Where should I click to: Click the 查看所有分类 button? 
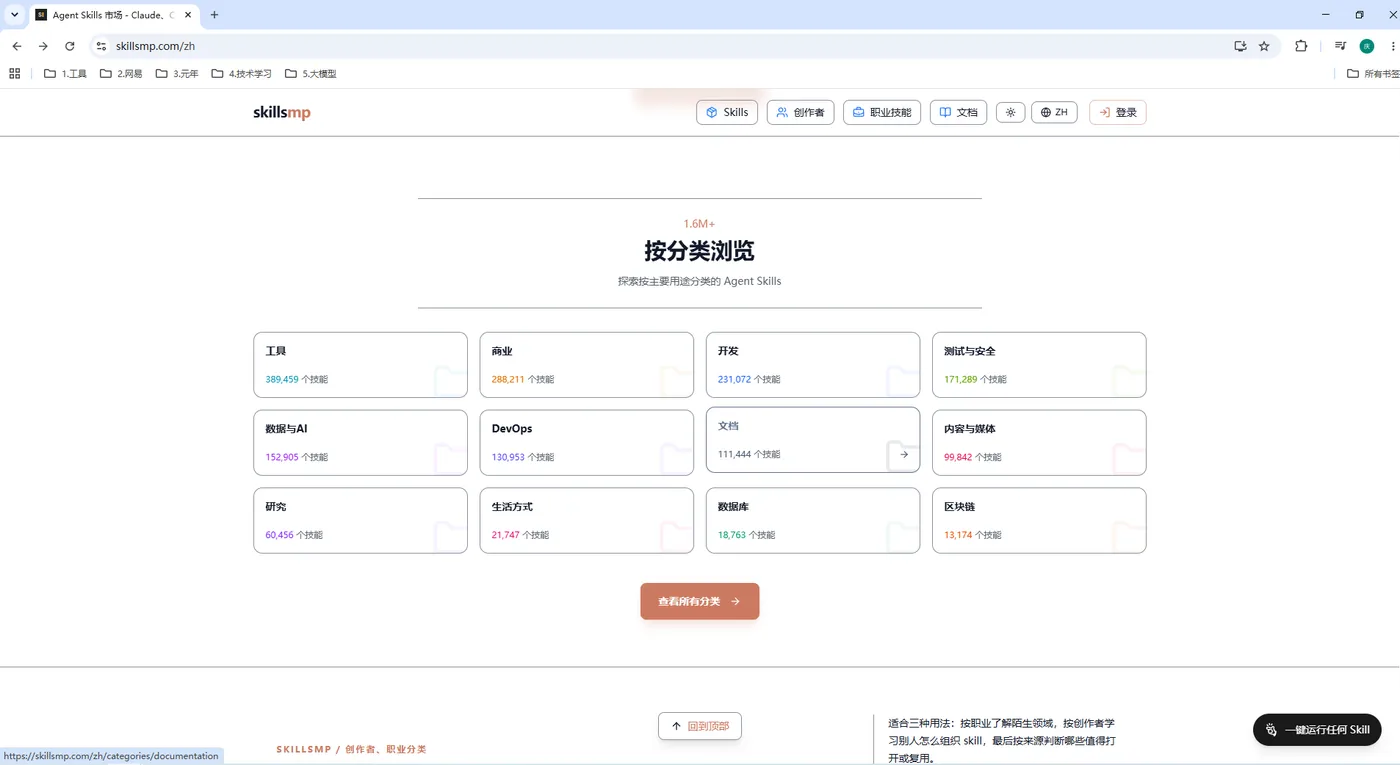(x=700, y=601)
